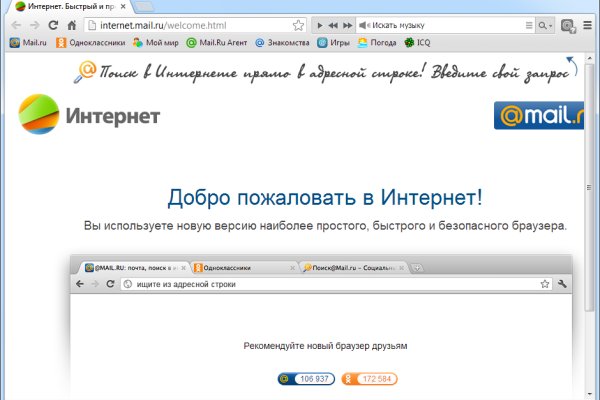This screenshot has height=400, width=600.
Task: Skip to the next music track
Action: coord(346,25)
